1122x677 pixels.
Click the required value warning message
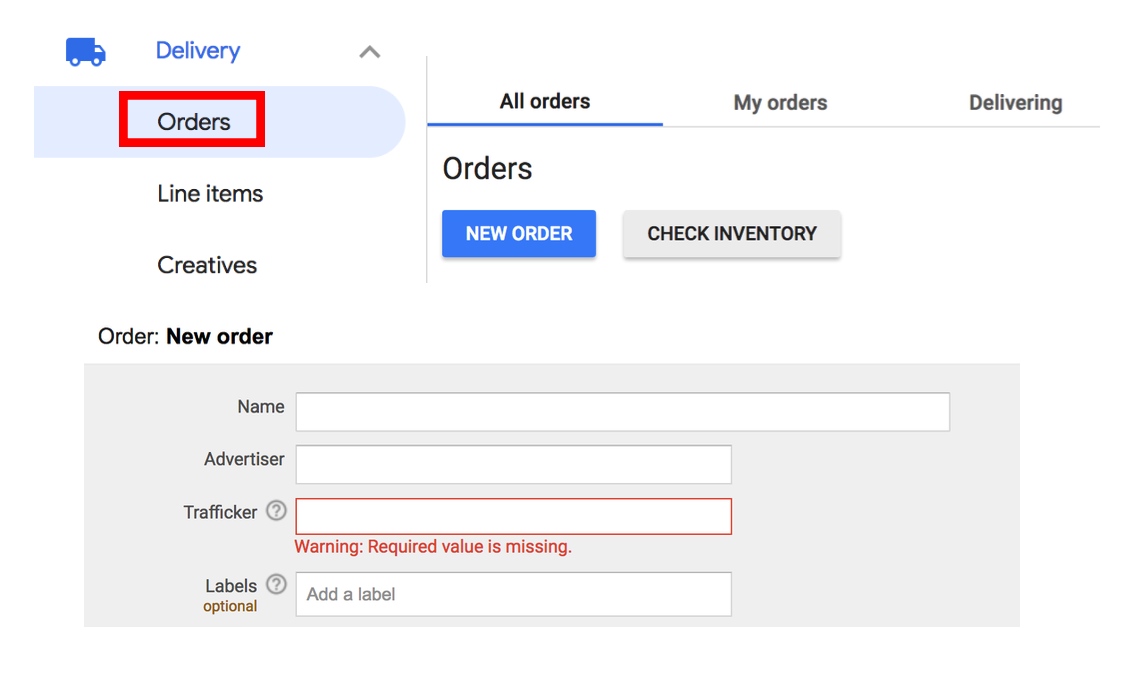pyautogui.click(x=434, y=547)
